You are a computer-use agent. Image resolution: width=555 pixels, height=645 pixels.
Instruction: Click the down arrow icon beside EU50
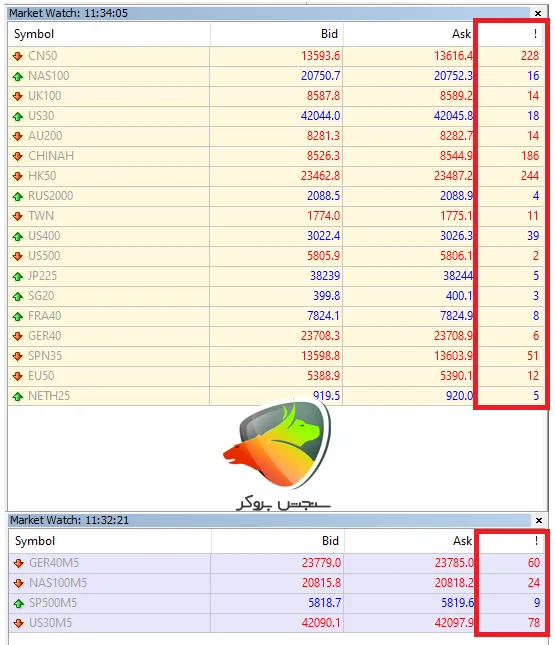tap(18, 376)
